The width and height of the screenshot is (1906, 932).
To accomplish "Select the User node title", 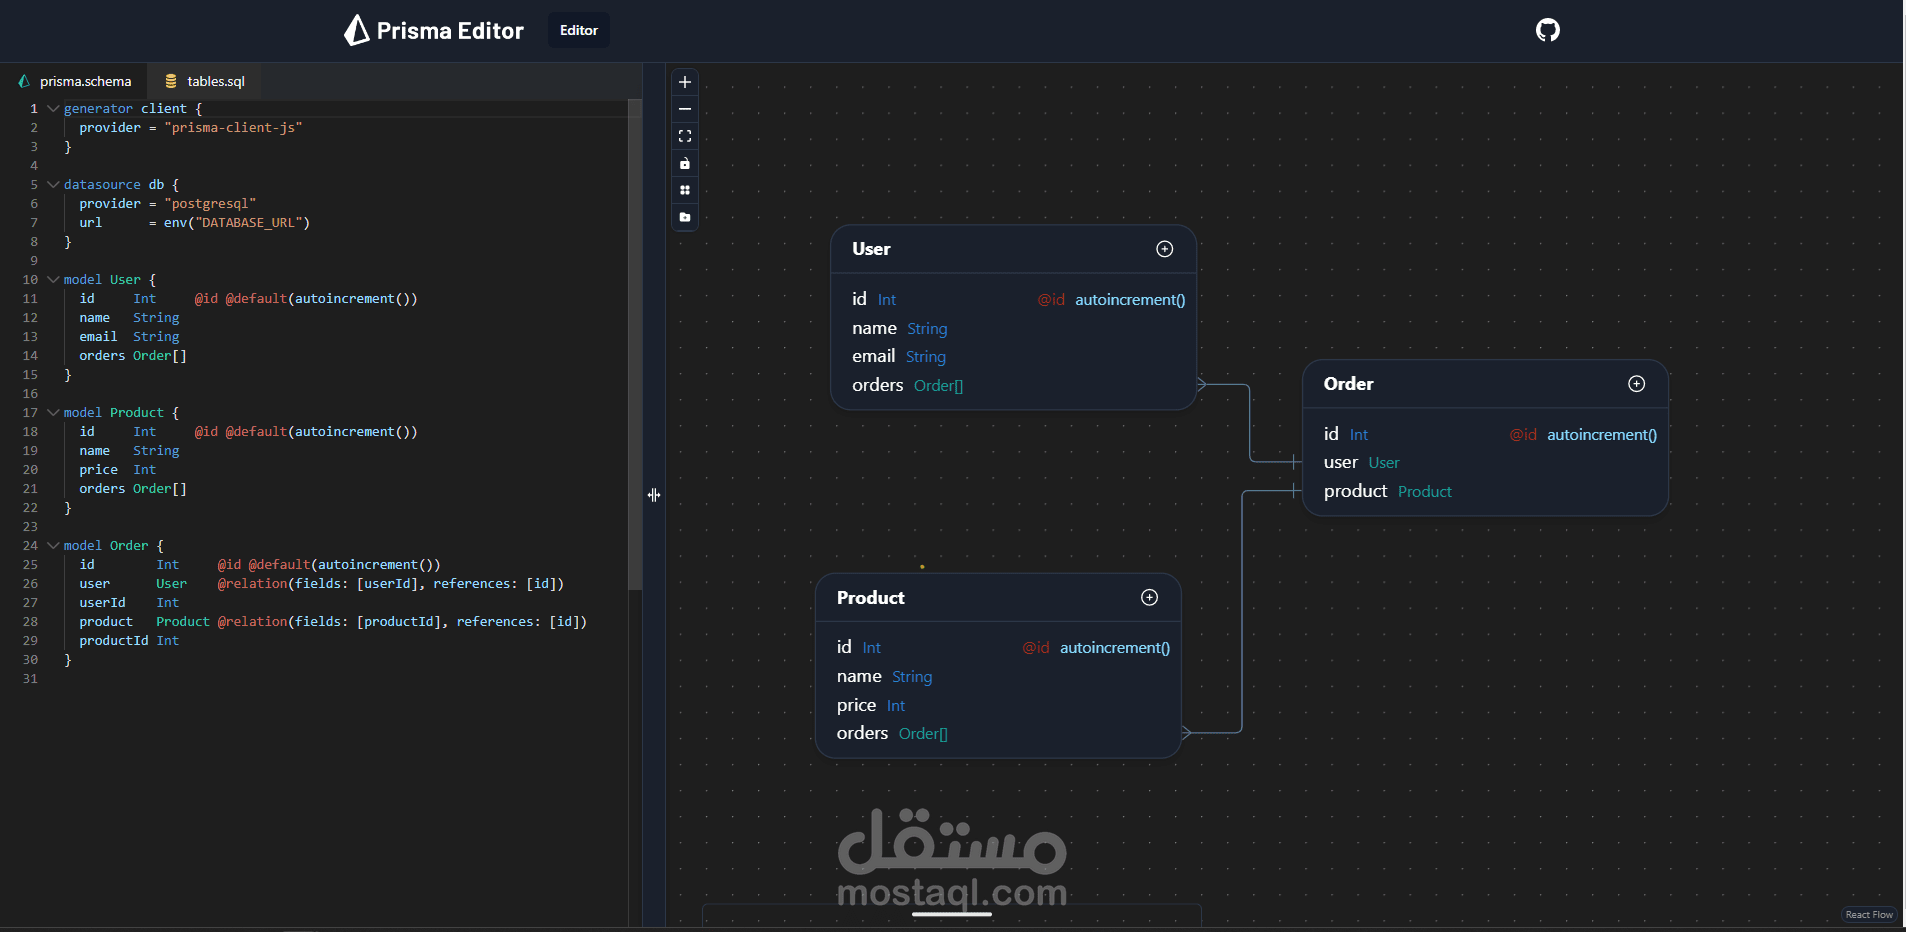I will pyautogui.click(x=871, y=249).
